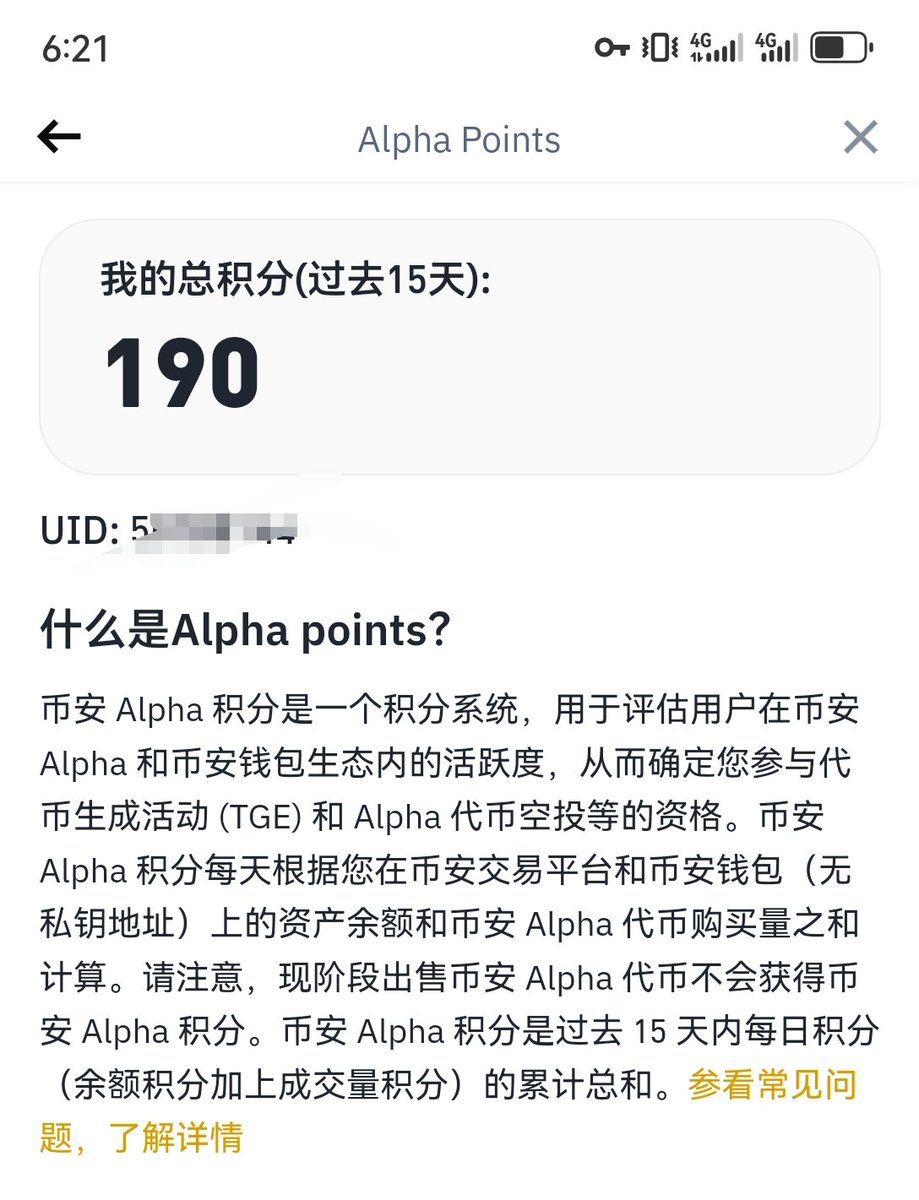Close the Alpha Points page with X
Image resolution: width=919 pixels, height=1200 pixels.
pyautogui.click(x=860, y=137)
